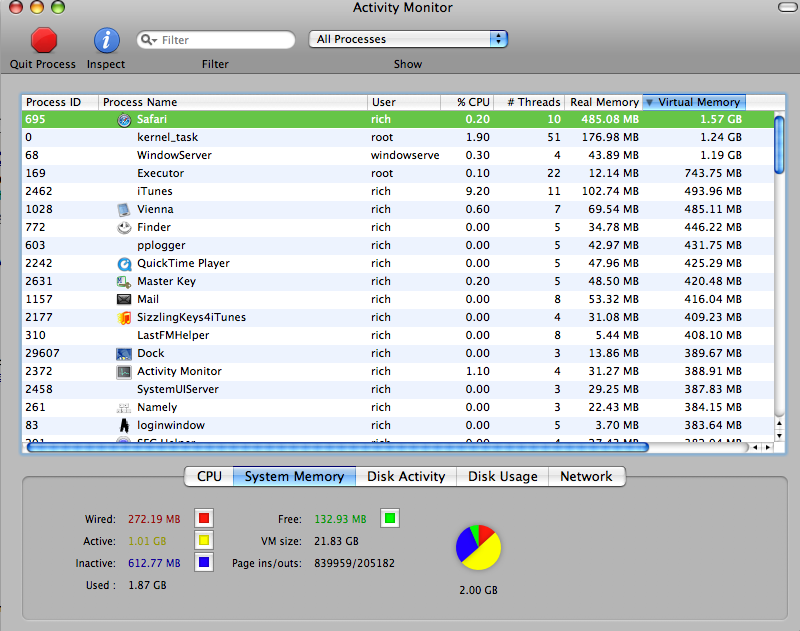
Task: Click the QuickTime Player icon
Action: tap(124, 264)
